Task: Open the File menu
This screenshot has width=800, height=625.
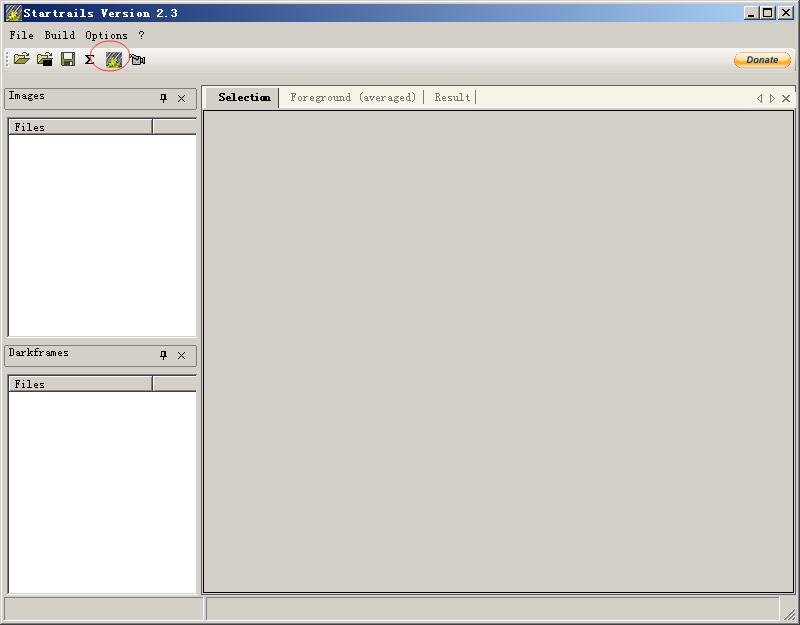Action: pos(21,35)
